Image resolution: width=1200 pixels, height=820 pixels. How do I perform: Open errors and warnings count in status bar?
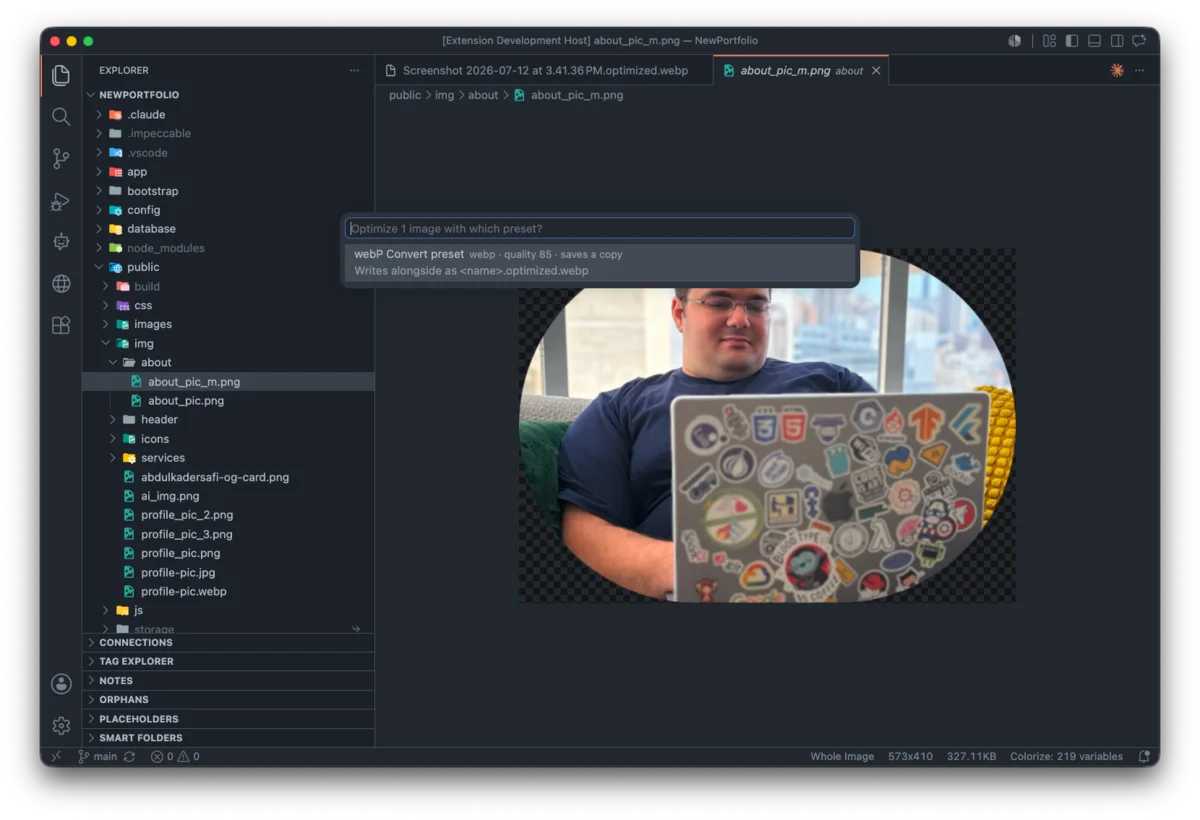(x=175, y=757)
